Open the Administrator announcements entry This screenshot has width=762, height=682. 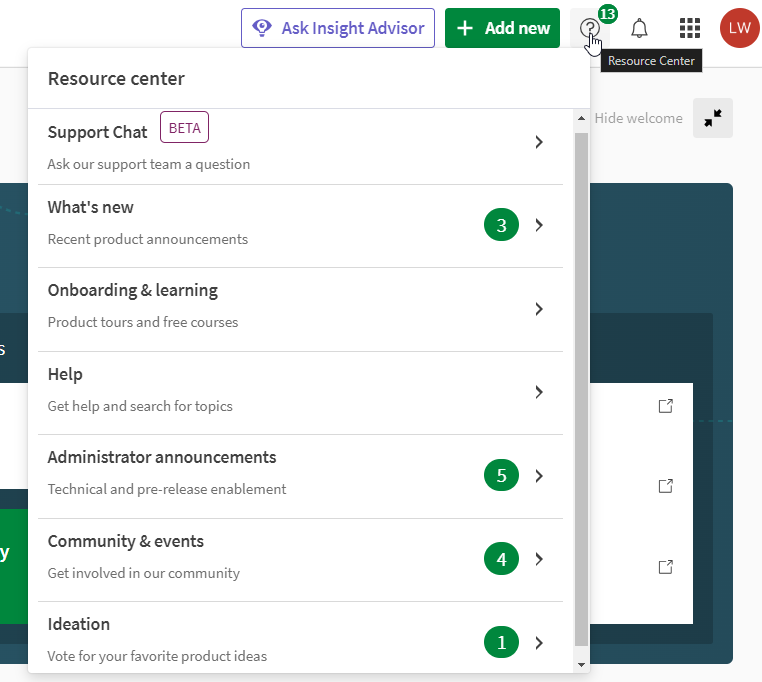[x=300, y=476]
